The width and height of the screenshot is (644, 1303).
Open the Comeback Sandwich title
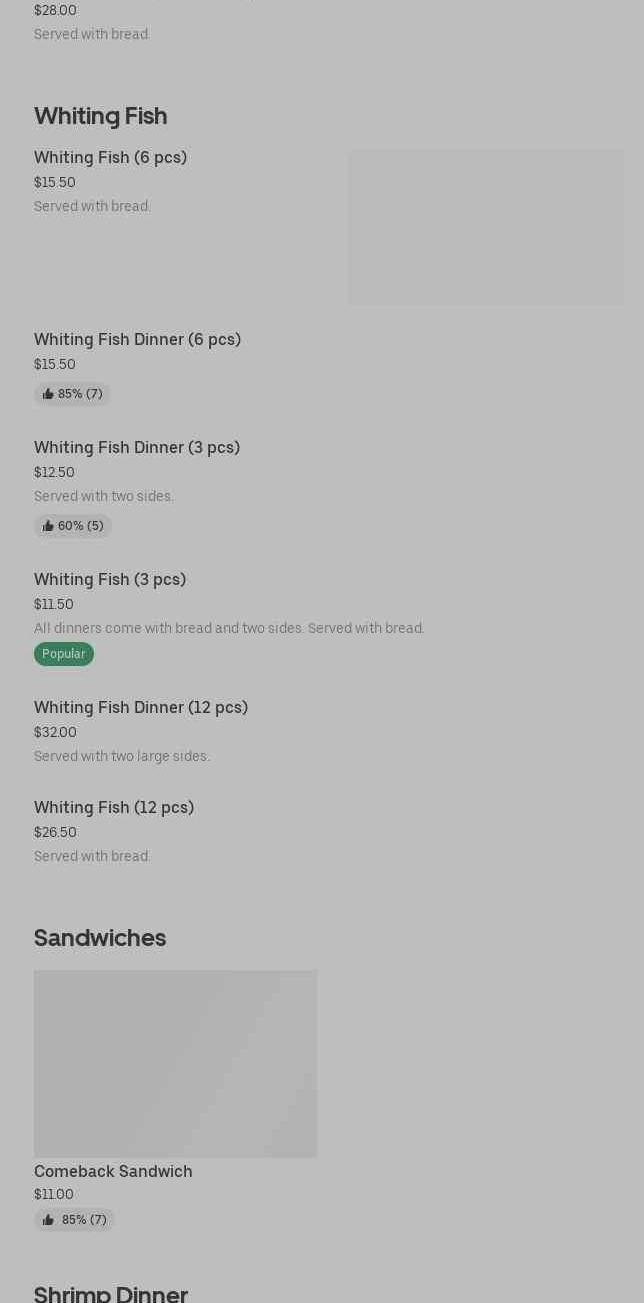tap(113, 1171)
